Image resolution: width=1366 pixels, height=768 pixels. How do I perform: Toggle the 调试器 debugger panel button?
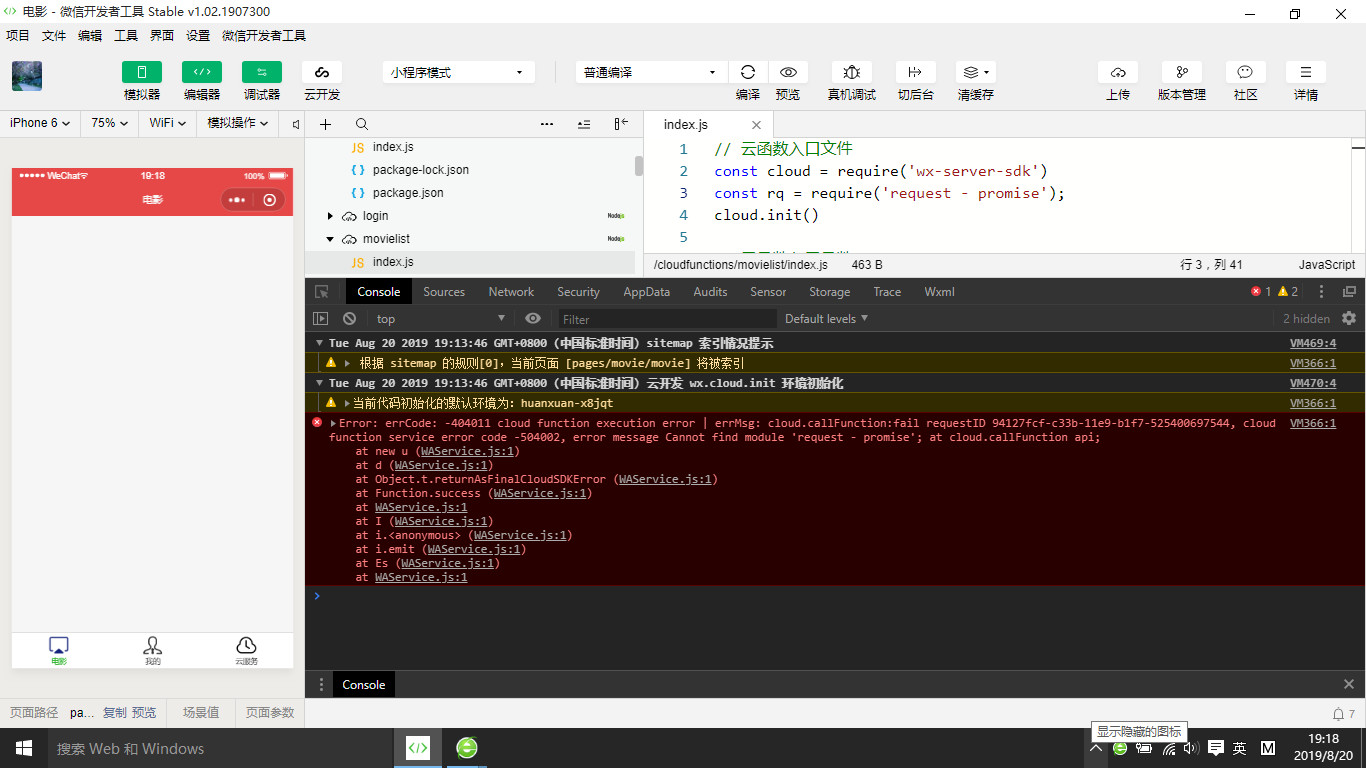262,72
